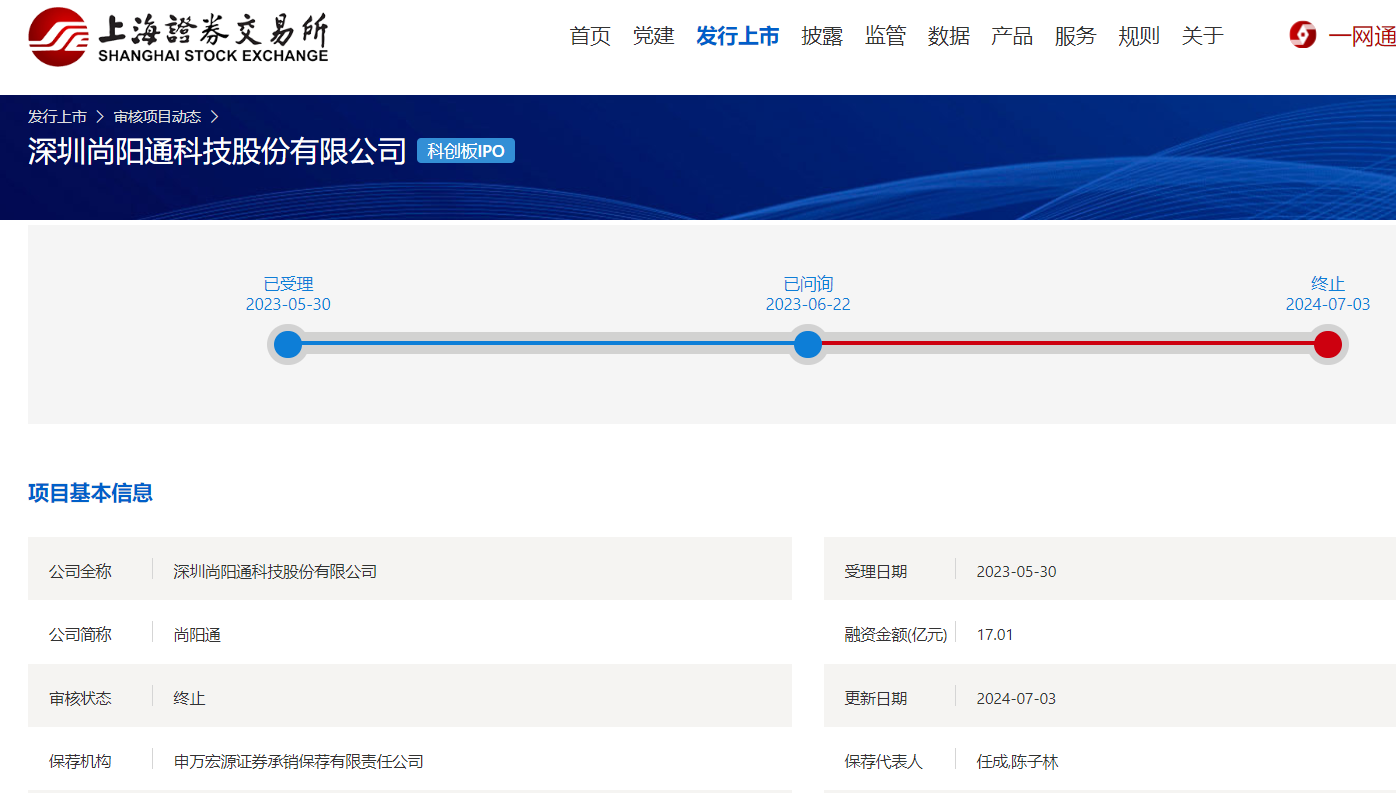Open the 规则 menu item

[1139, 36]
